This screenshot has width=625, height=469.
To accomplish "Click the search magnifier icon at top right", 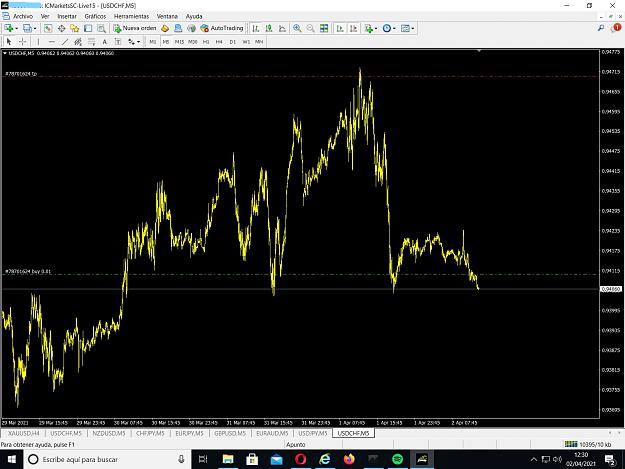I will [x=601, y=28].
